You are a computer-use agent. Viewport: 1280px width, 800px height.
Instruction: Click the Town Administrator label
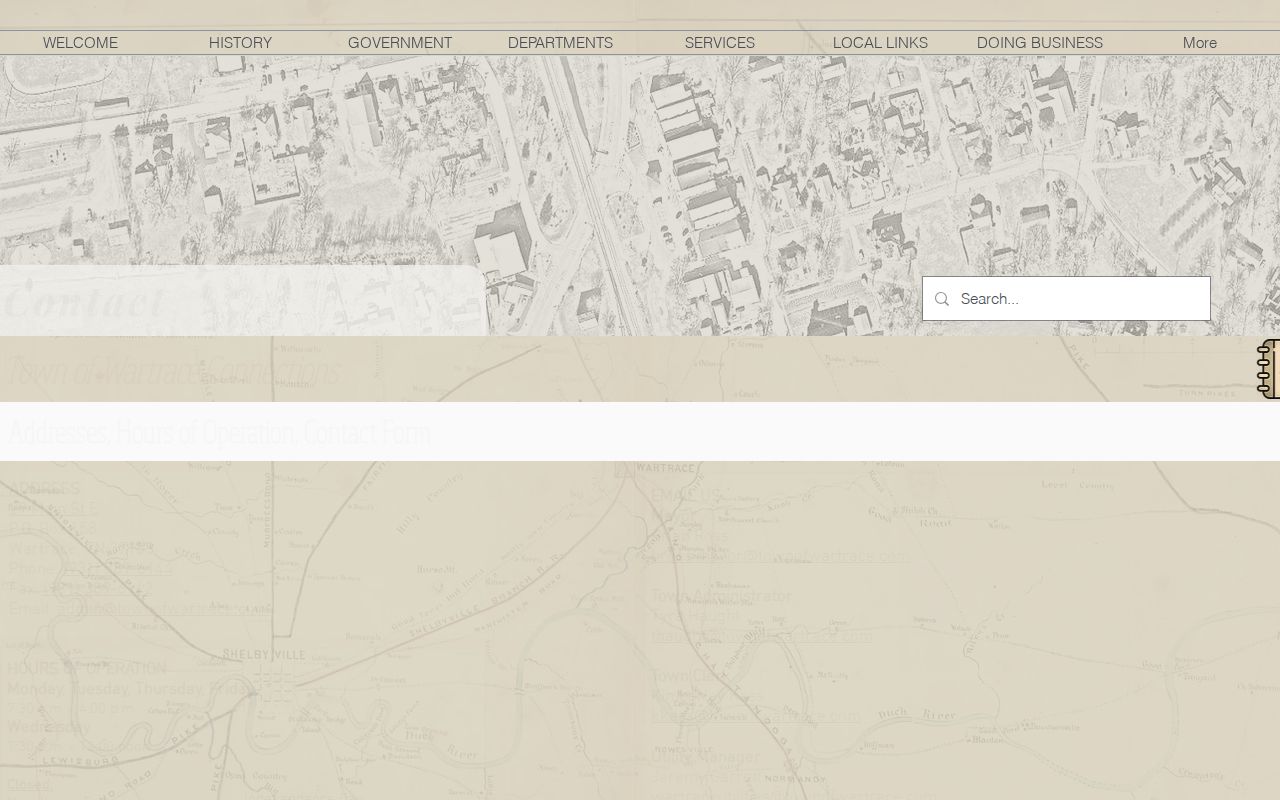tap(721, 596)
